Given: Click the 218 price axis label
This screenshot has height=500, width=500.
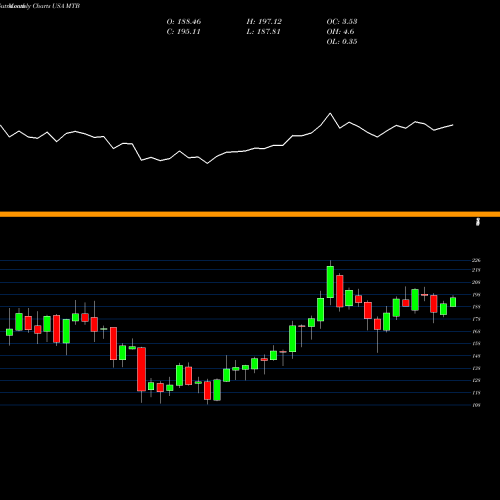Looking at the screenshot, I should 476,270.
